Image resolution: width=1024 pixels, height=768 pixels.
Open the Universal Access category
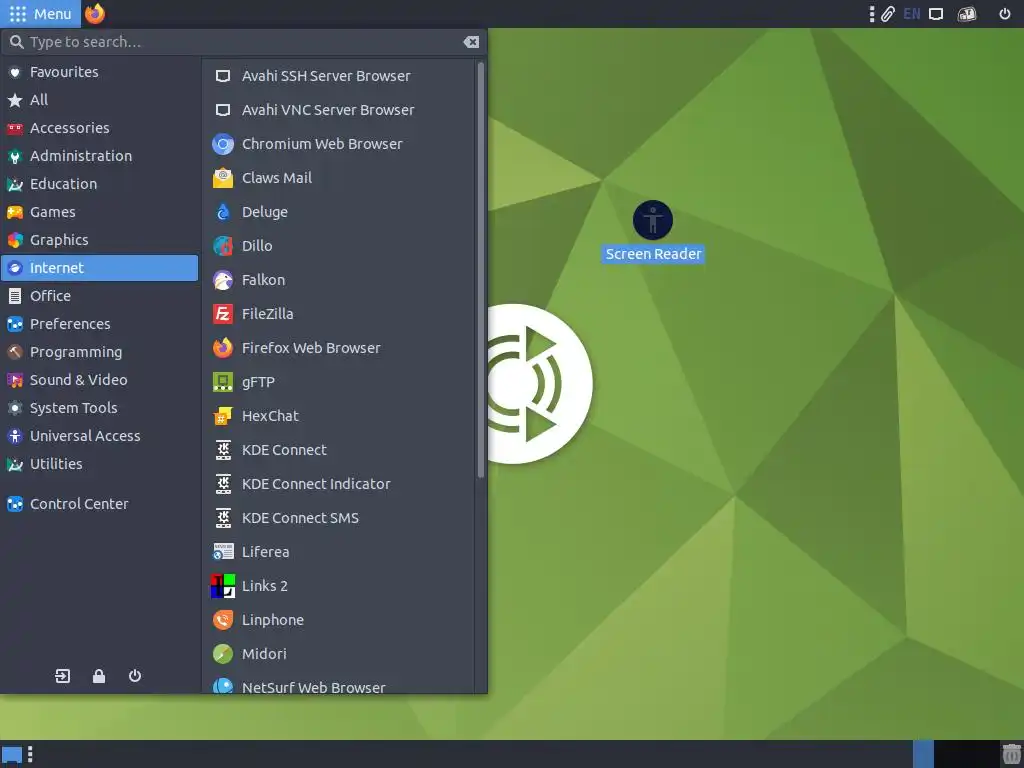99,436
